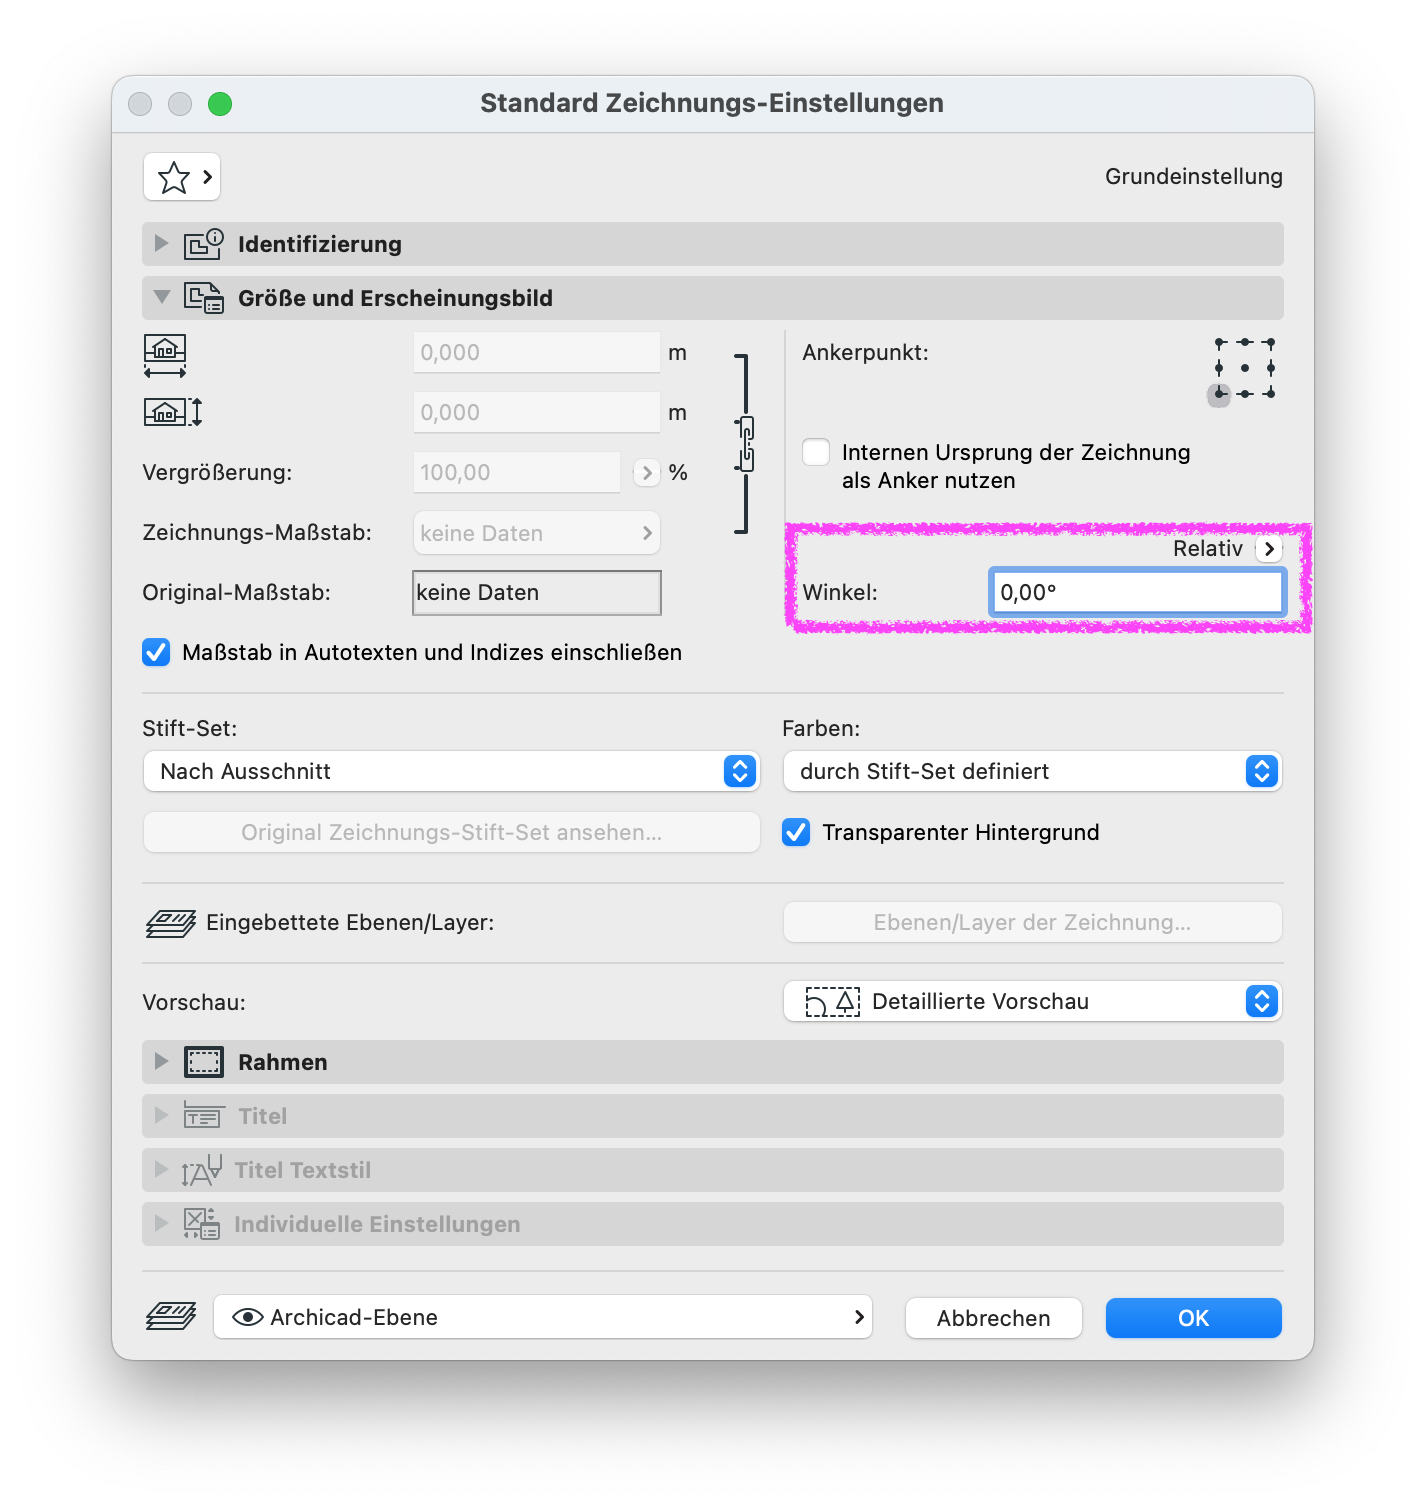Open the Favorites star button
The width and height of the screenshot is (1426, 1508).
click(182, 177)
